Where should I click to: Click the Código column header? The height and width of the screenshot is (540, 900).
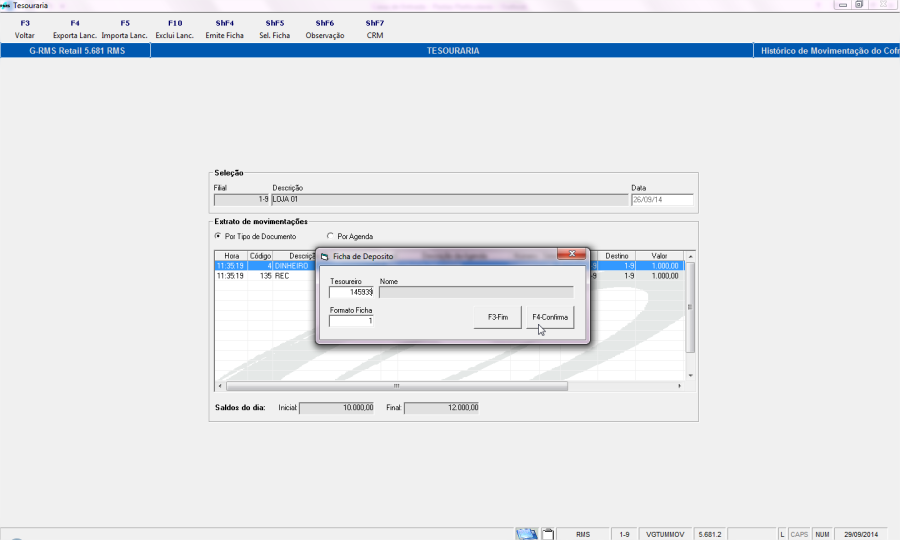pyautogui.click(x=260, y=256)
